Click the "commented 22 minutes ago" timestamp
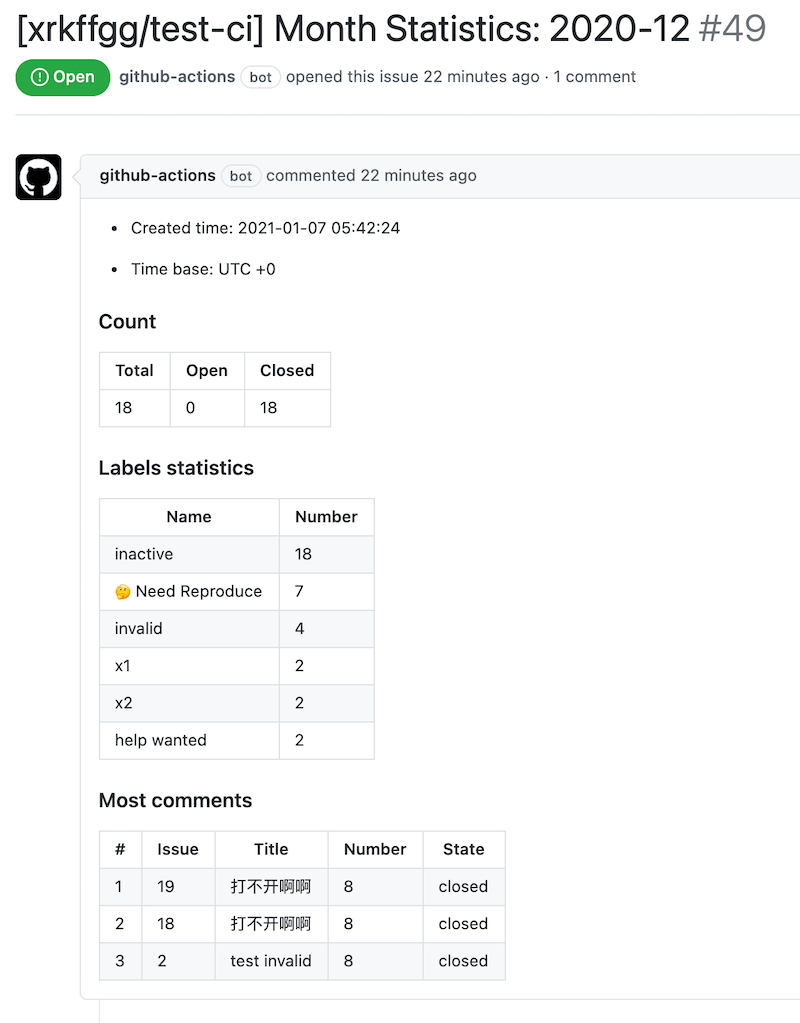Screen dimensions: 800x1023 click(x=371, y=176)
